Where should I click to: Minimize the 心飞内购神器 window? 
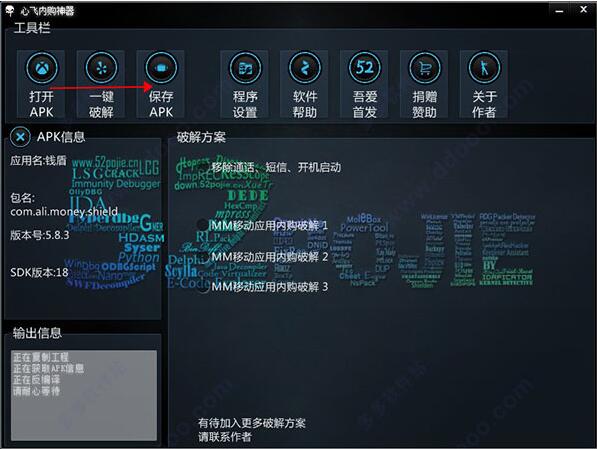(559, 11)
